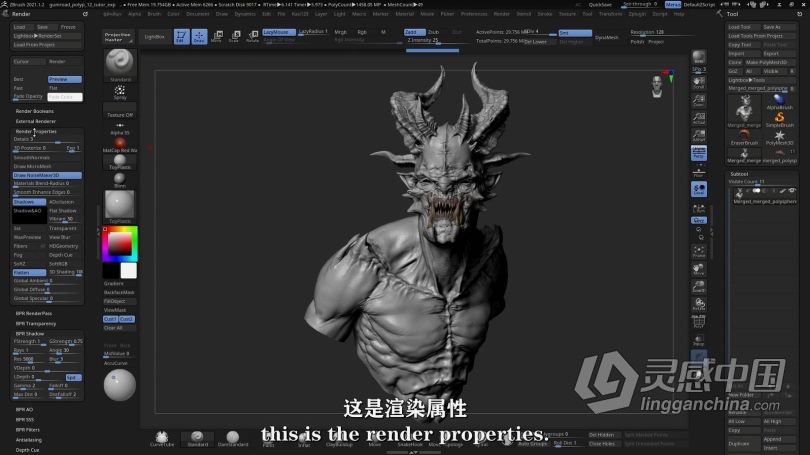Open the Preferences menu

474,14
